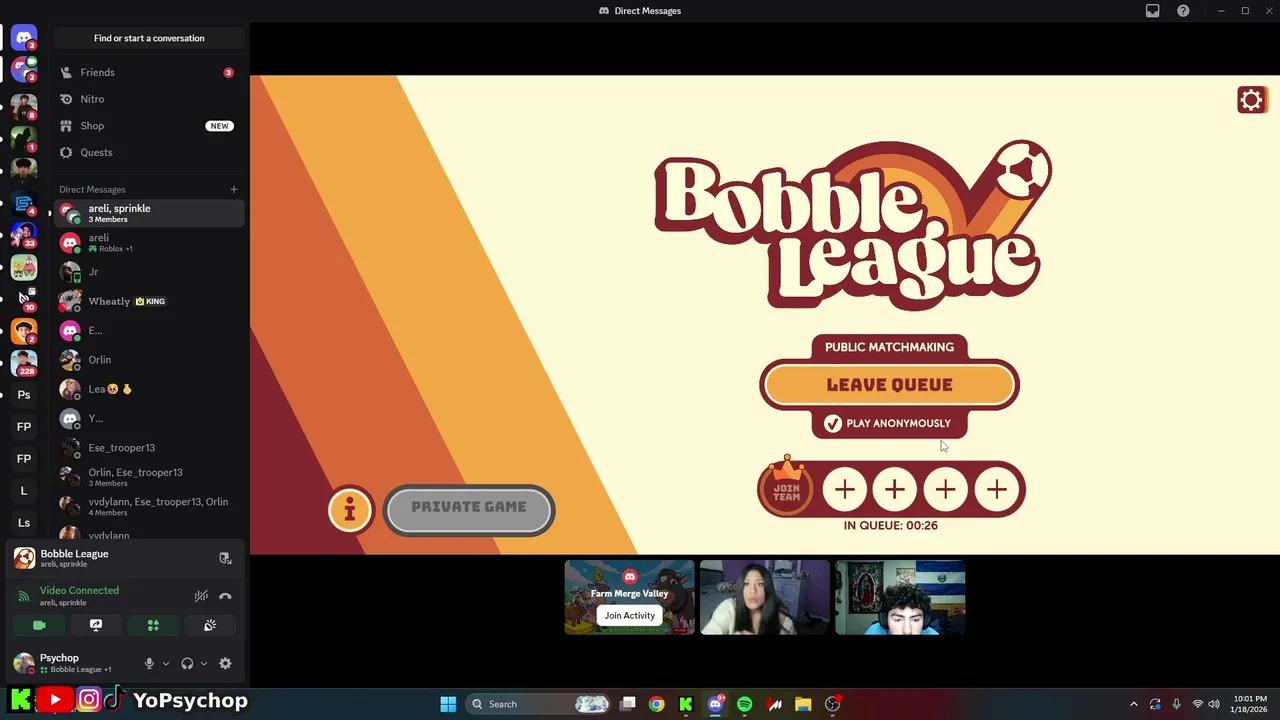Image resolution: width=1280 pixels, height=720 pixels.
Task: Open the Orlin, Ese_trooper13 group with 3 members
Action: (x=149, y=477)
